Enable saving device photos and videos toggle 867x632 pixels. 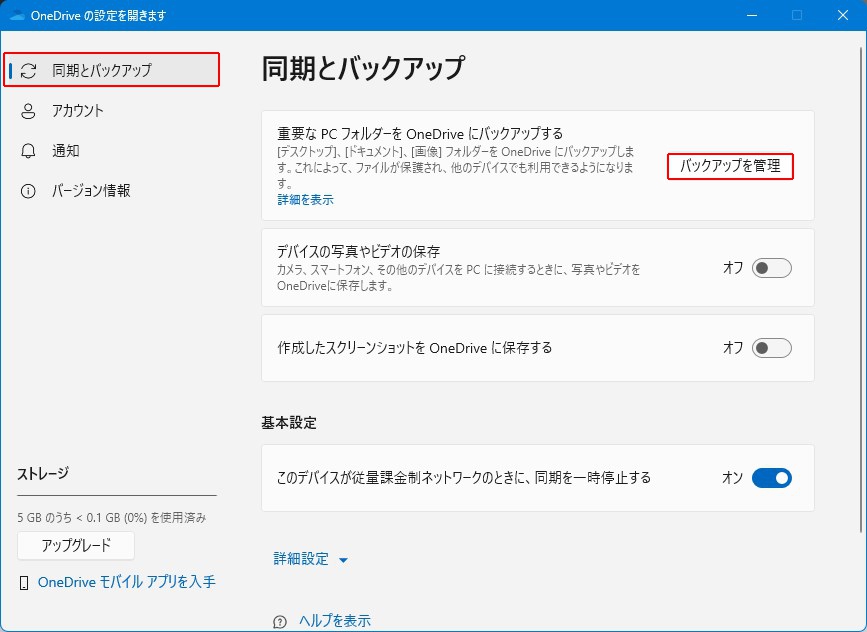(x=771, y=268)
